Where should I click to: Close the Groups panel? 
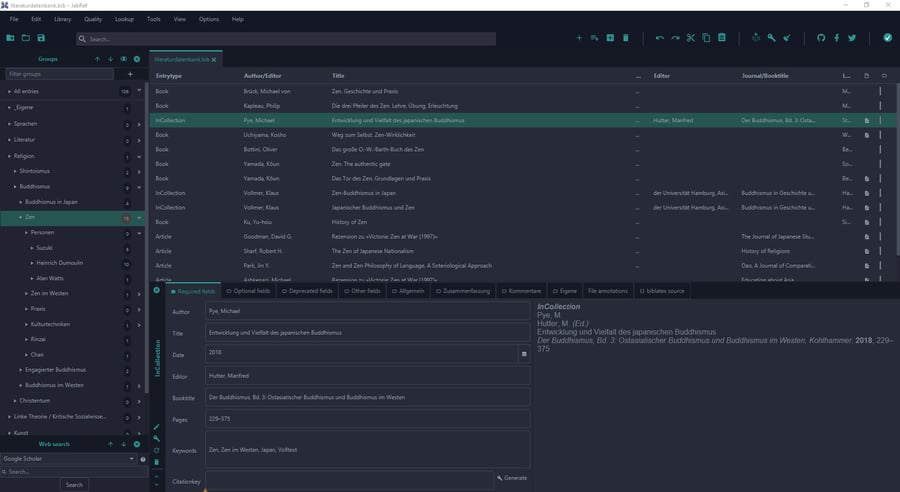[x=137, y=59]
